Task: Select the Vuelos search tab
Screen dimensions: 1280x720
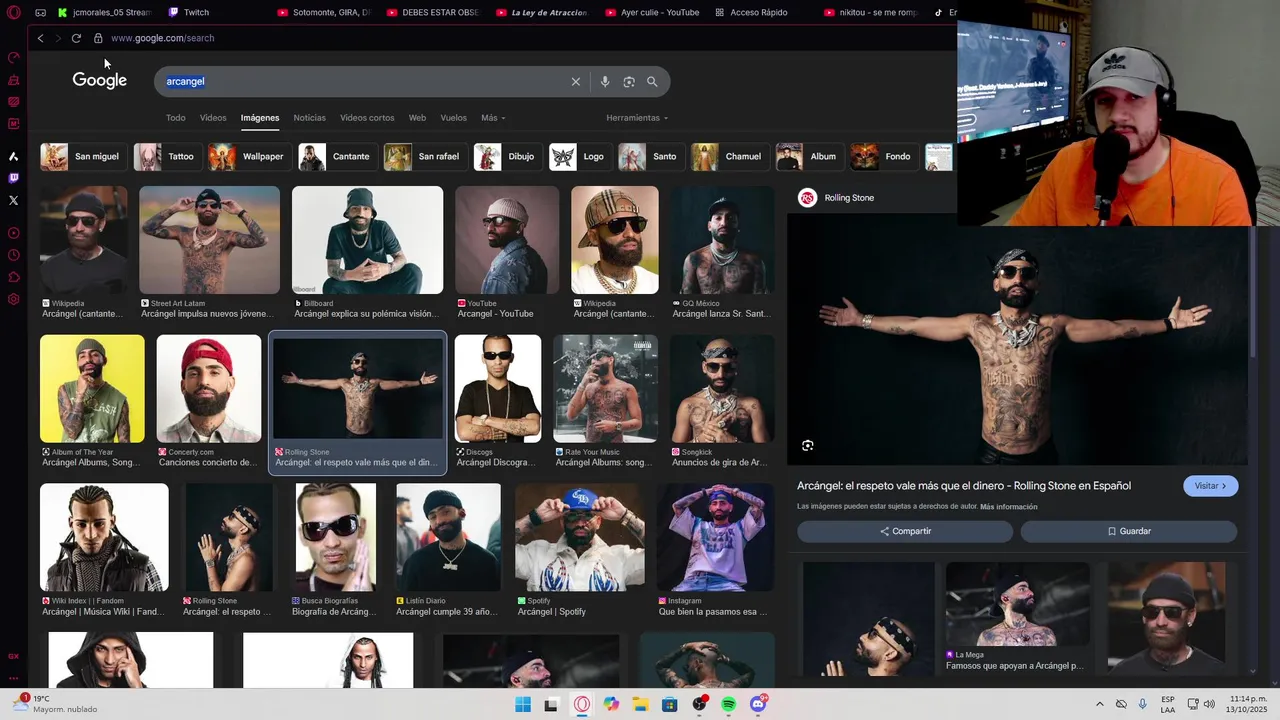Action: point(454,118)
